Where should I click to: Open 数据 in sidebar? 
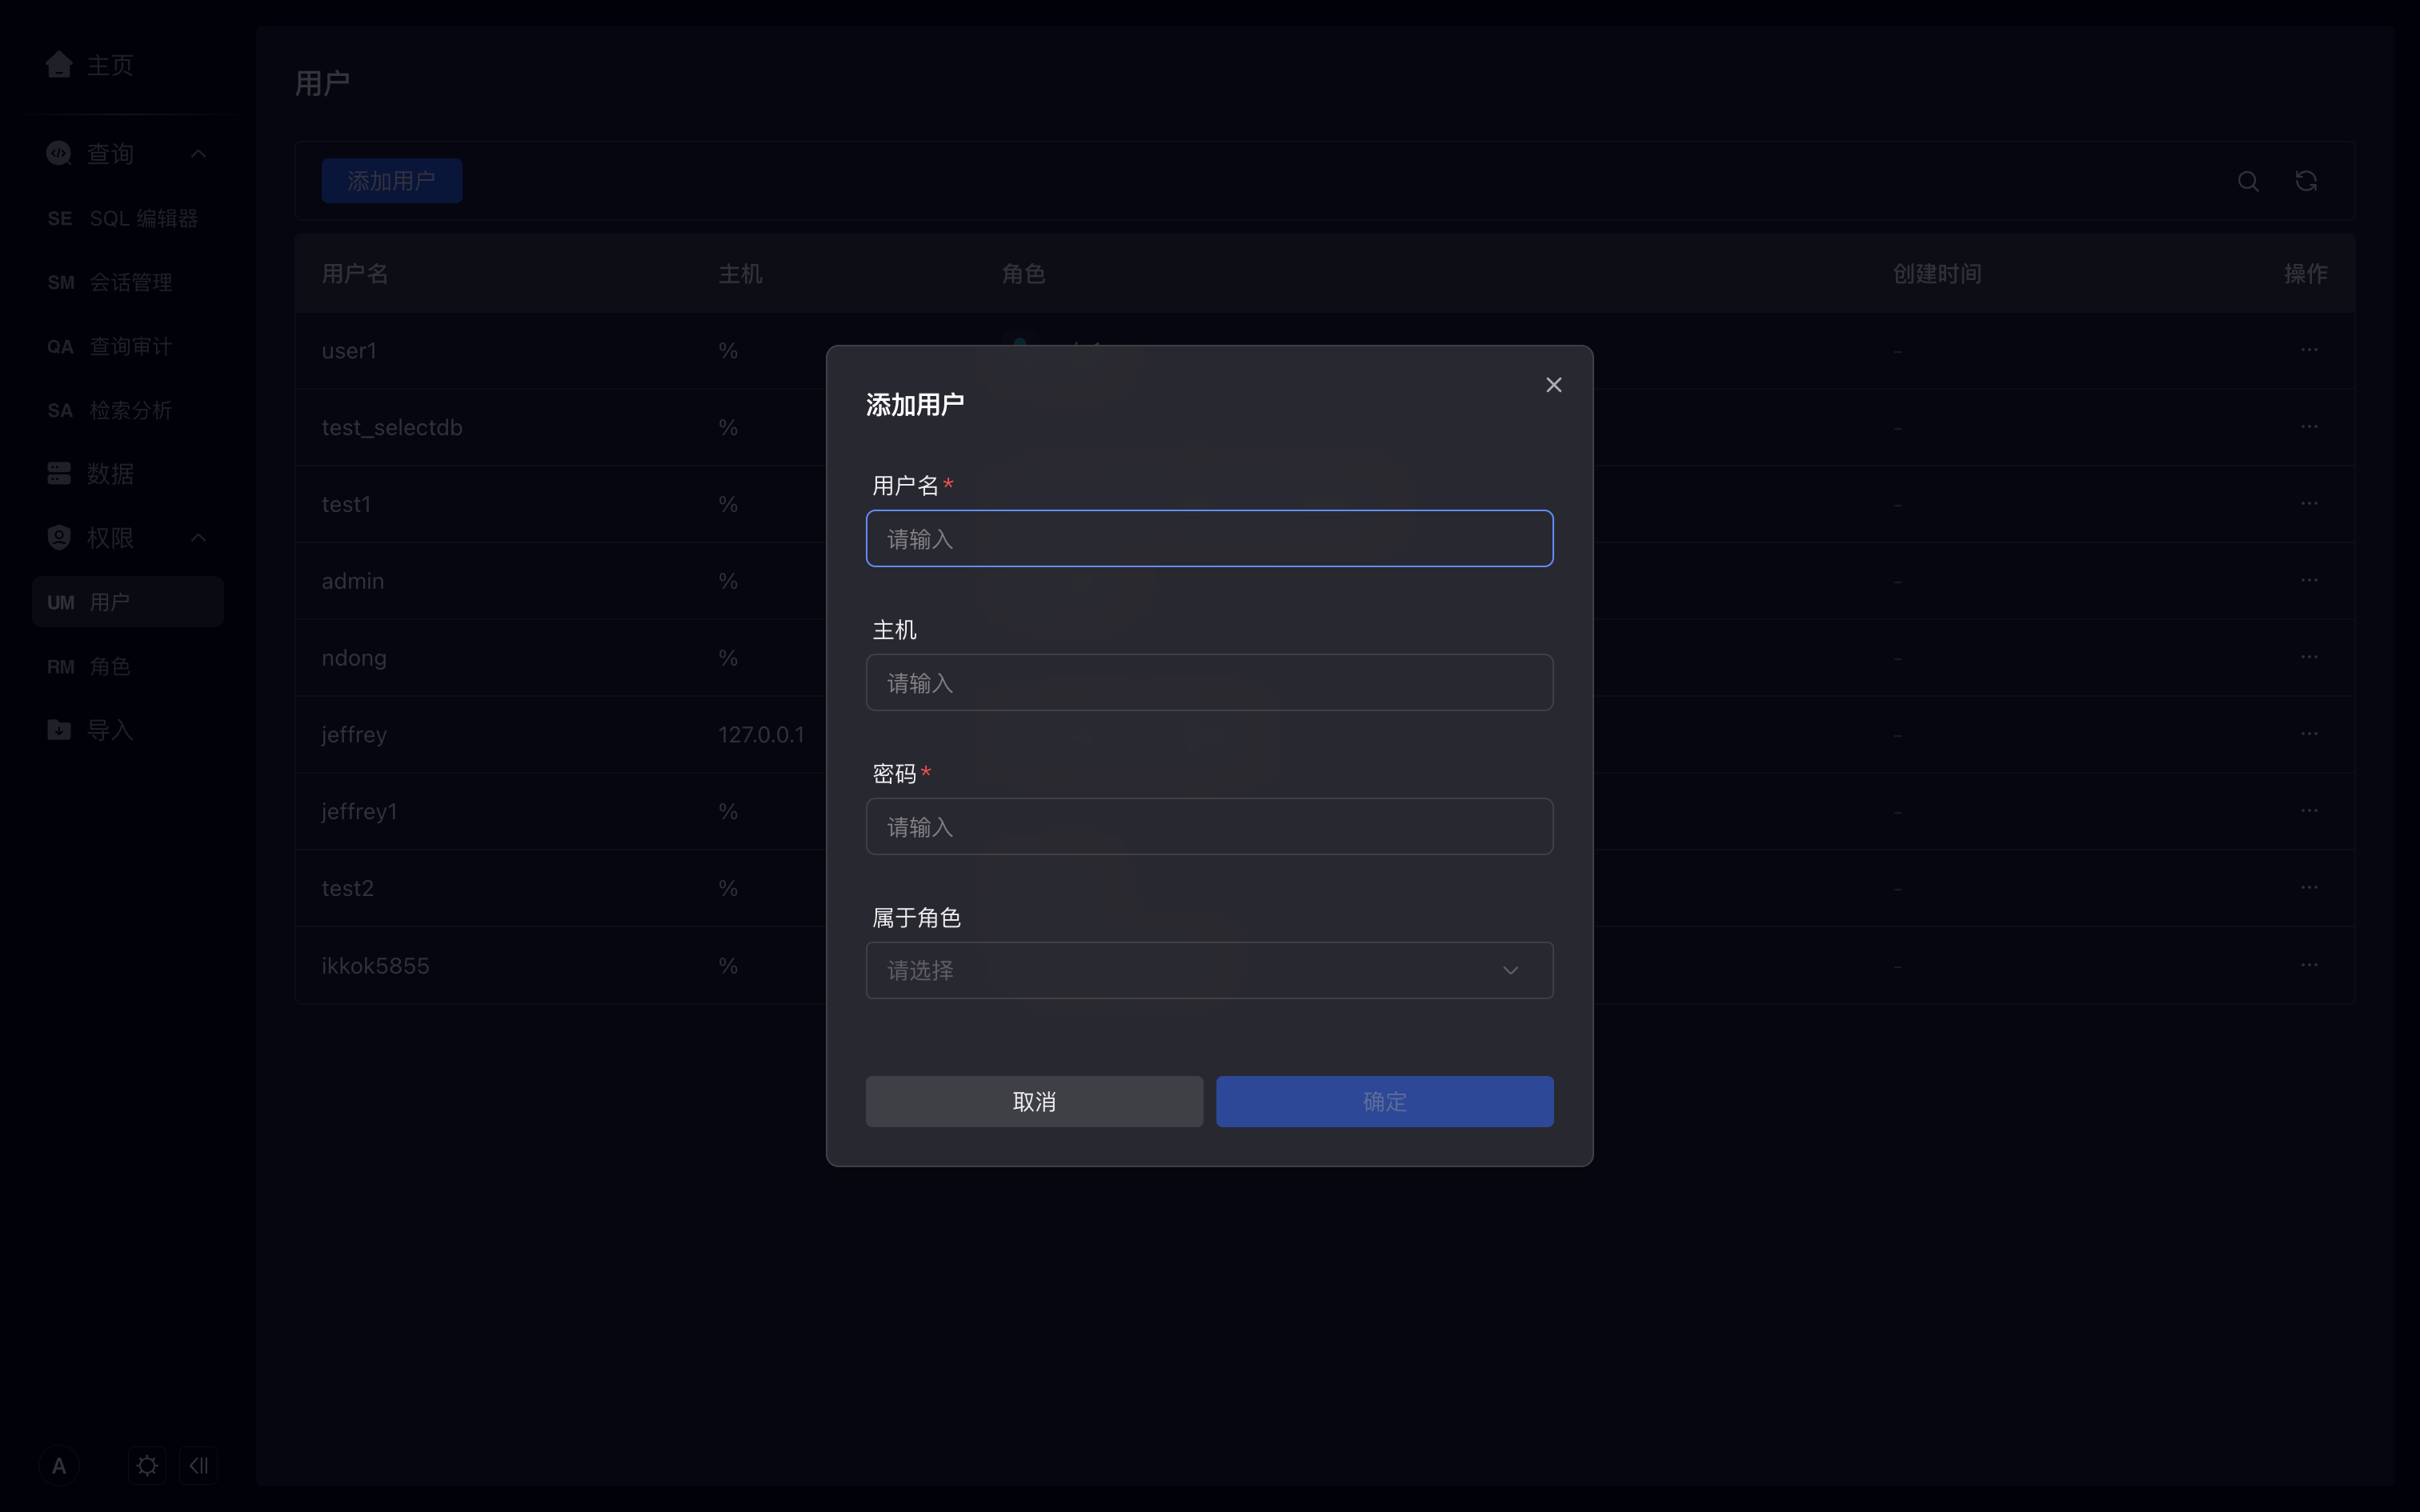[110, 474]
